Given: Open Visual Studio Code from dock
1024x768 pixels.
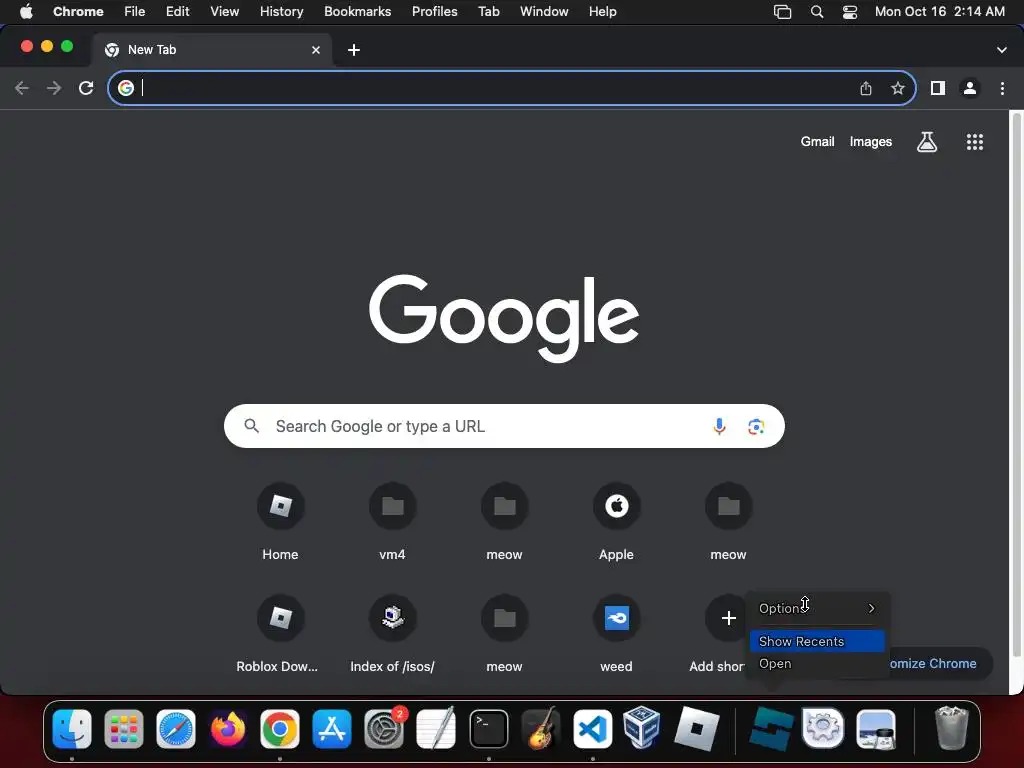Looking at the screenshot, I should pyautogui.click(x=592, y=729).
